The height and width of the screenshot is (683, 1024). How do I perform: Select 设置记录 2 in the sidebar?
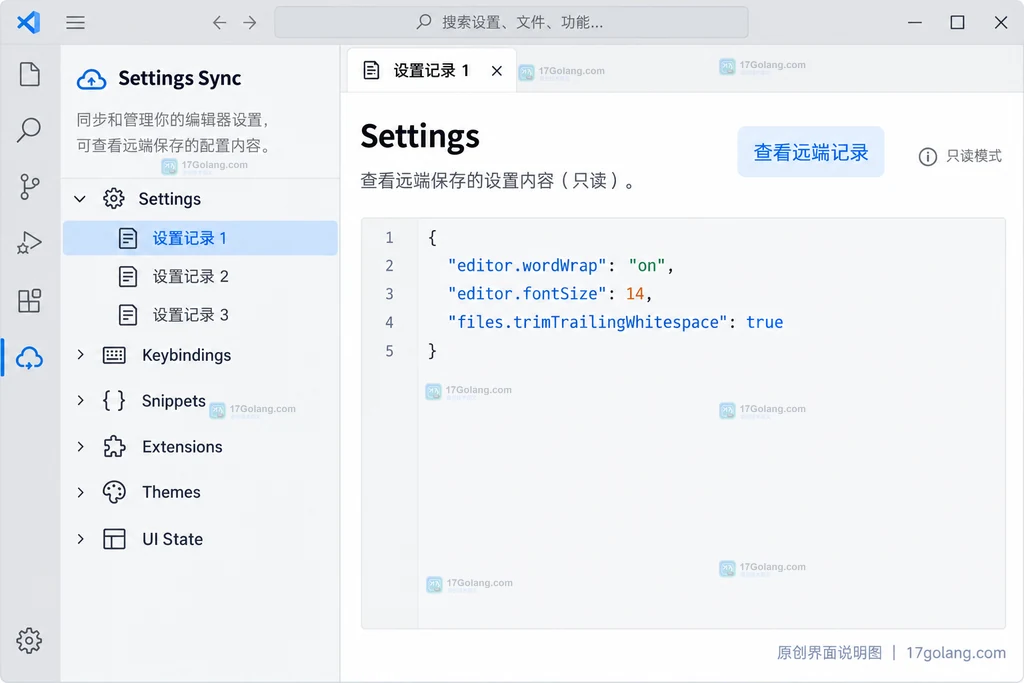tap(200, 276)
